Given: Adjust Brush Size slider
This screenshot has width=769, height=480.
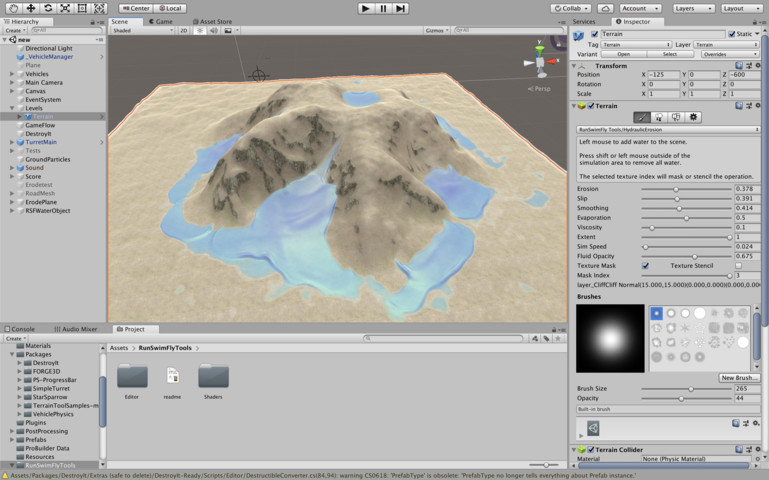Looking at the screenshot, I should coord(686,389).
